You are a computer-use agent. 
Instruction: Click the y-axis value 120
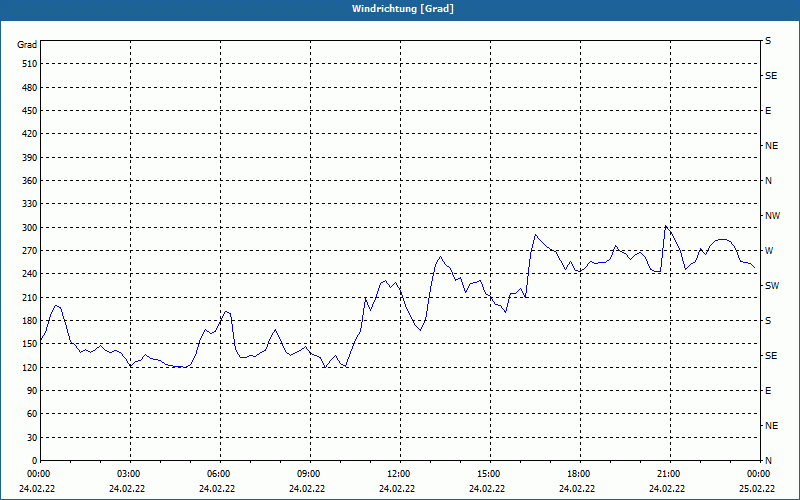30,367
